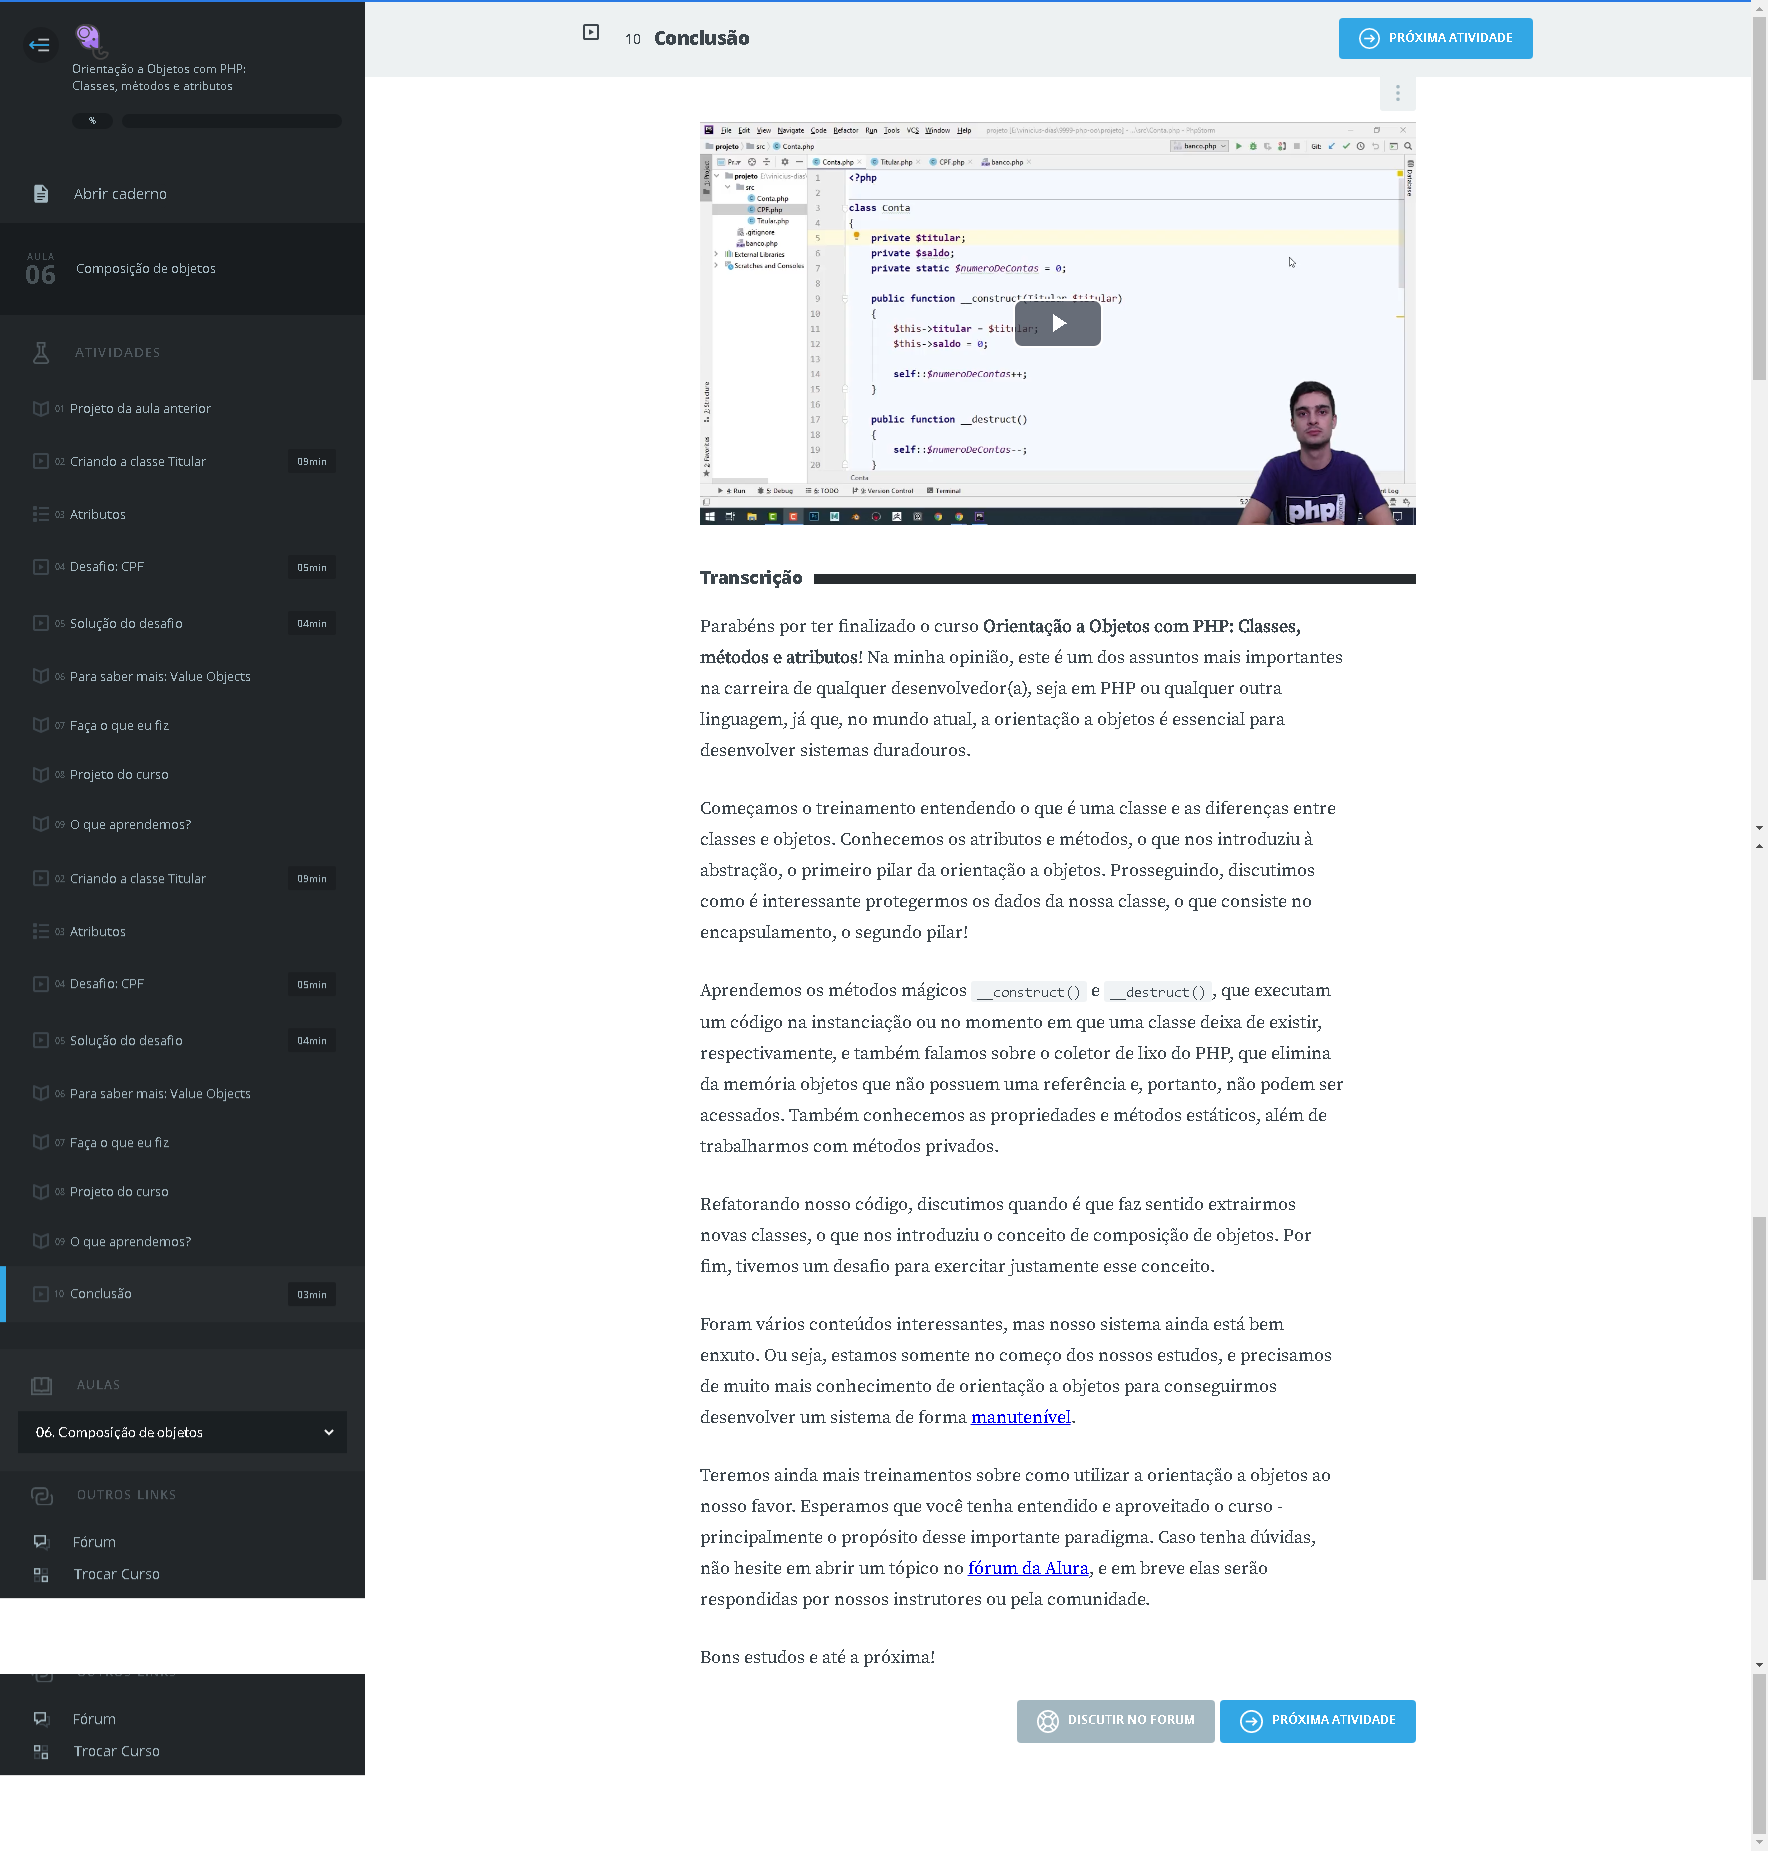The image size is (1768, 1851).
Task: Open Aula 06 Composição de objetos section
Action: coord(146,269)
